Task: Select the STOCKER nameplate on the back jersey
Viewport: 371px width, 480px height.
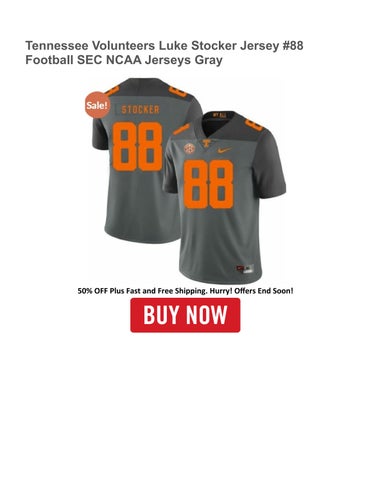Action: [140, 110]
